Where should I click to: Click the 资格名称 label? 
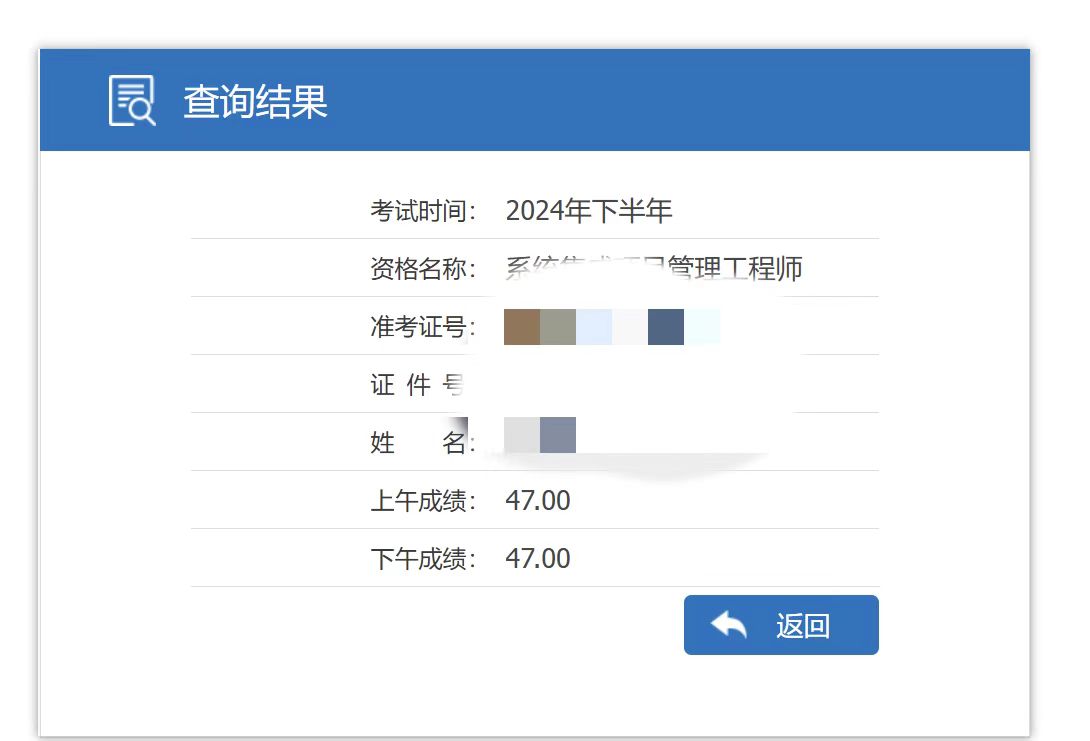point(423,268)
